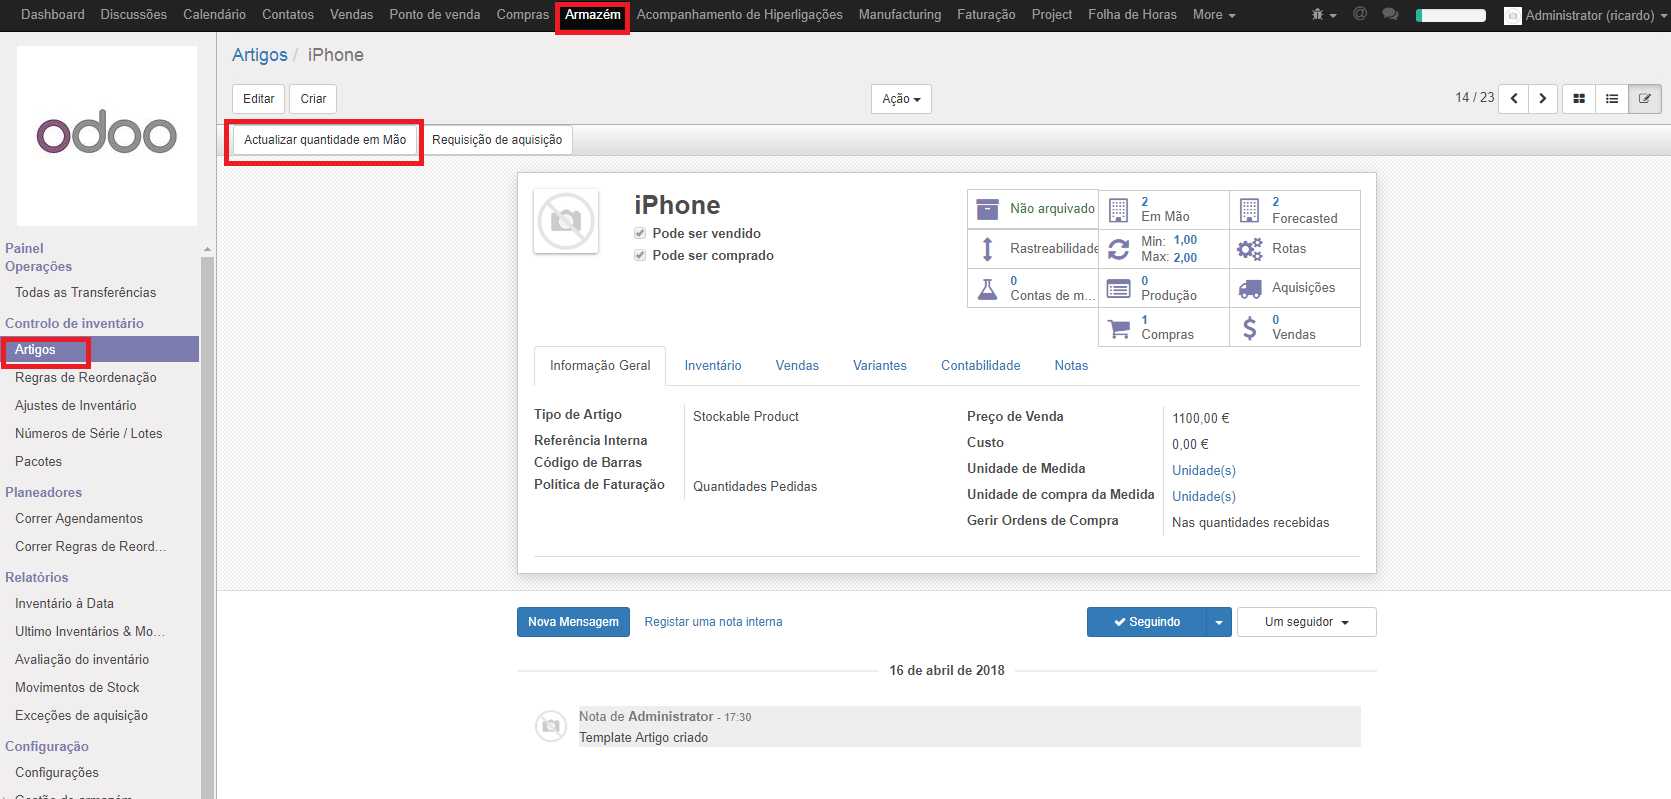
Task: Click the @ mentions icon in top bar
Action: [1360, 14]
